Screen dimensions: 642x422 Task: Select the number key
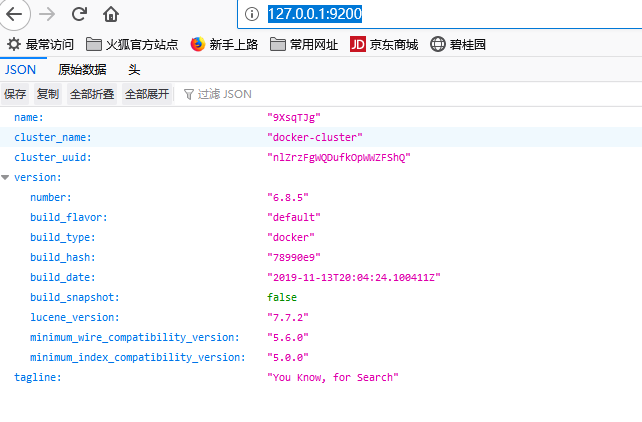(x=51, y=197)
